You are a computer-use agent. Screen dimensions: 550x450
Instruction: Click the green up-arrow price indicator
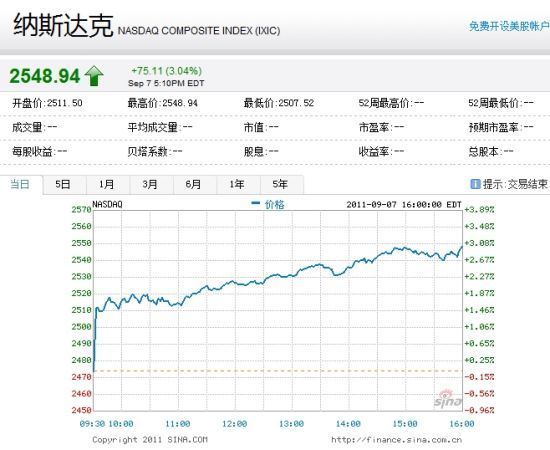tap(94, 75)
